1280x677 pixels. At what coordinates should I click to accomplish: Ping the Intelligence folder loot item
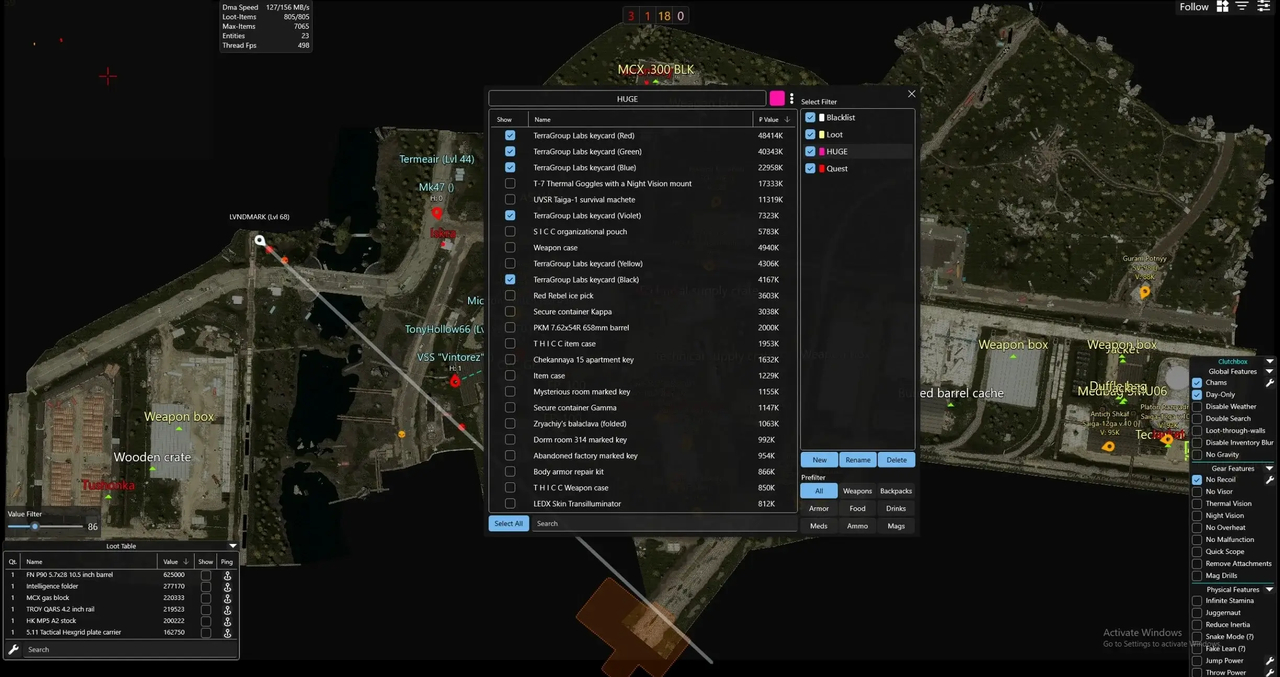point(228,587)
